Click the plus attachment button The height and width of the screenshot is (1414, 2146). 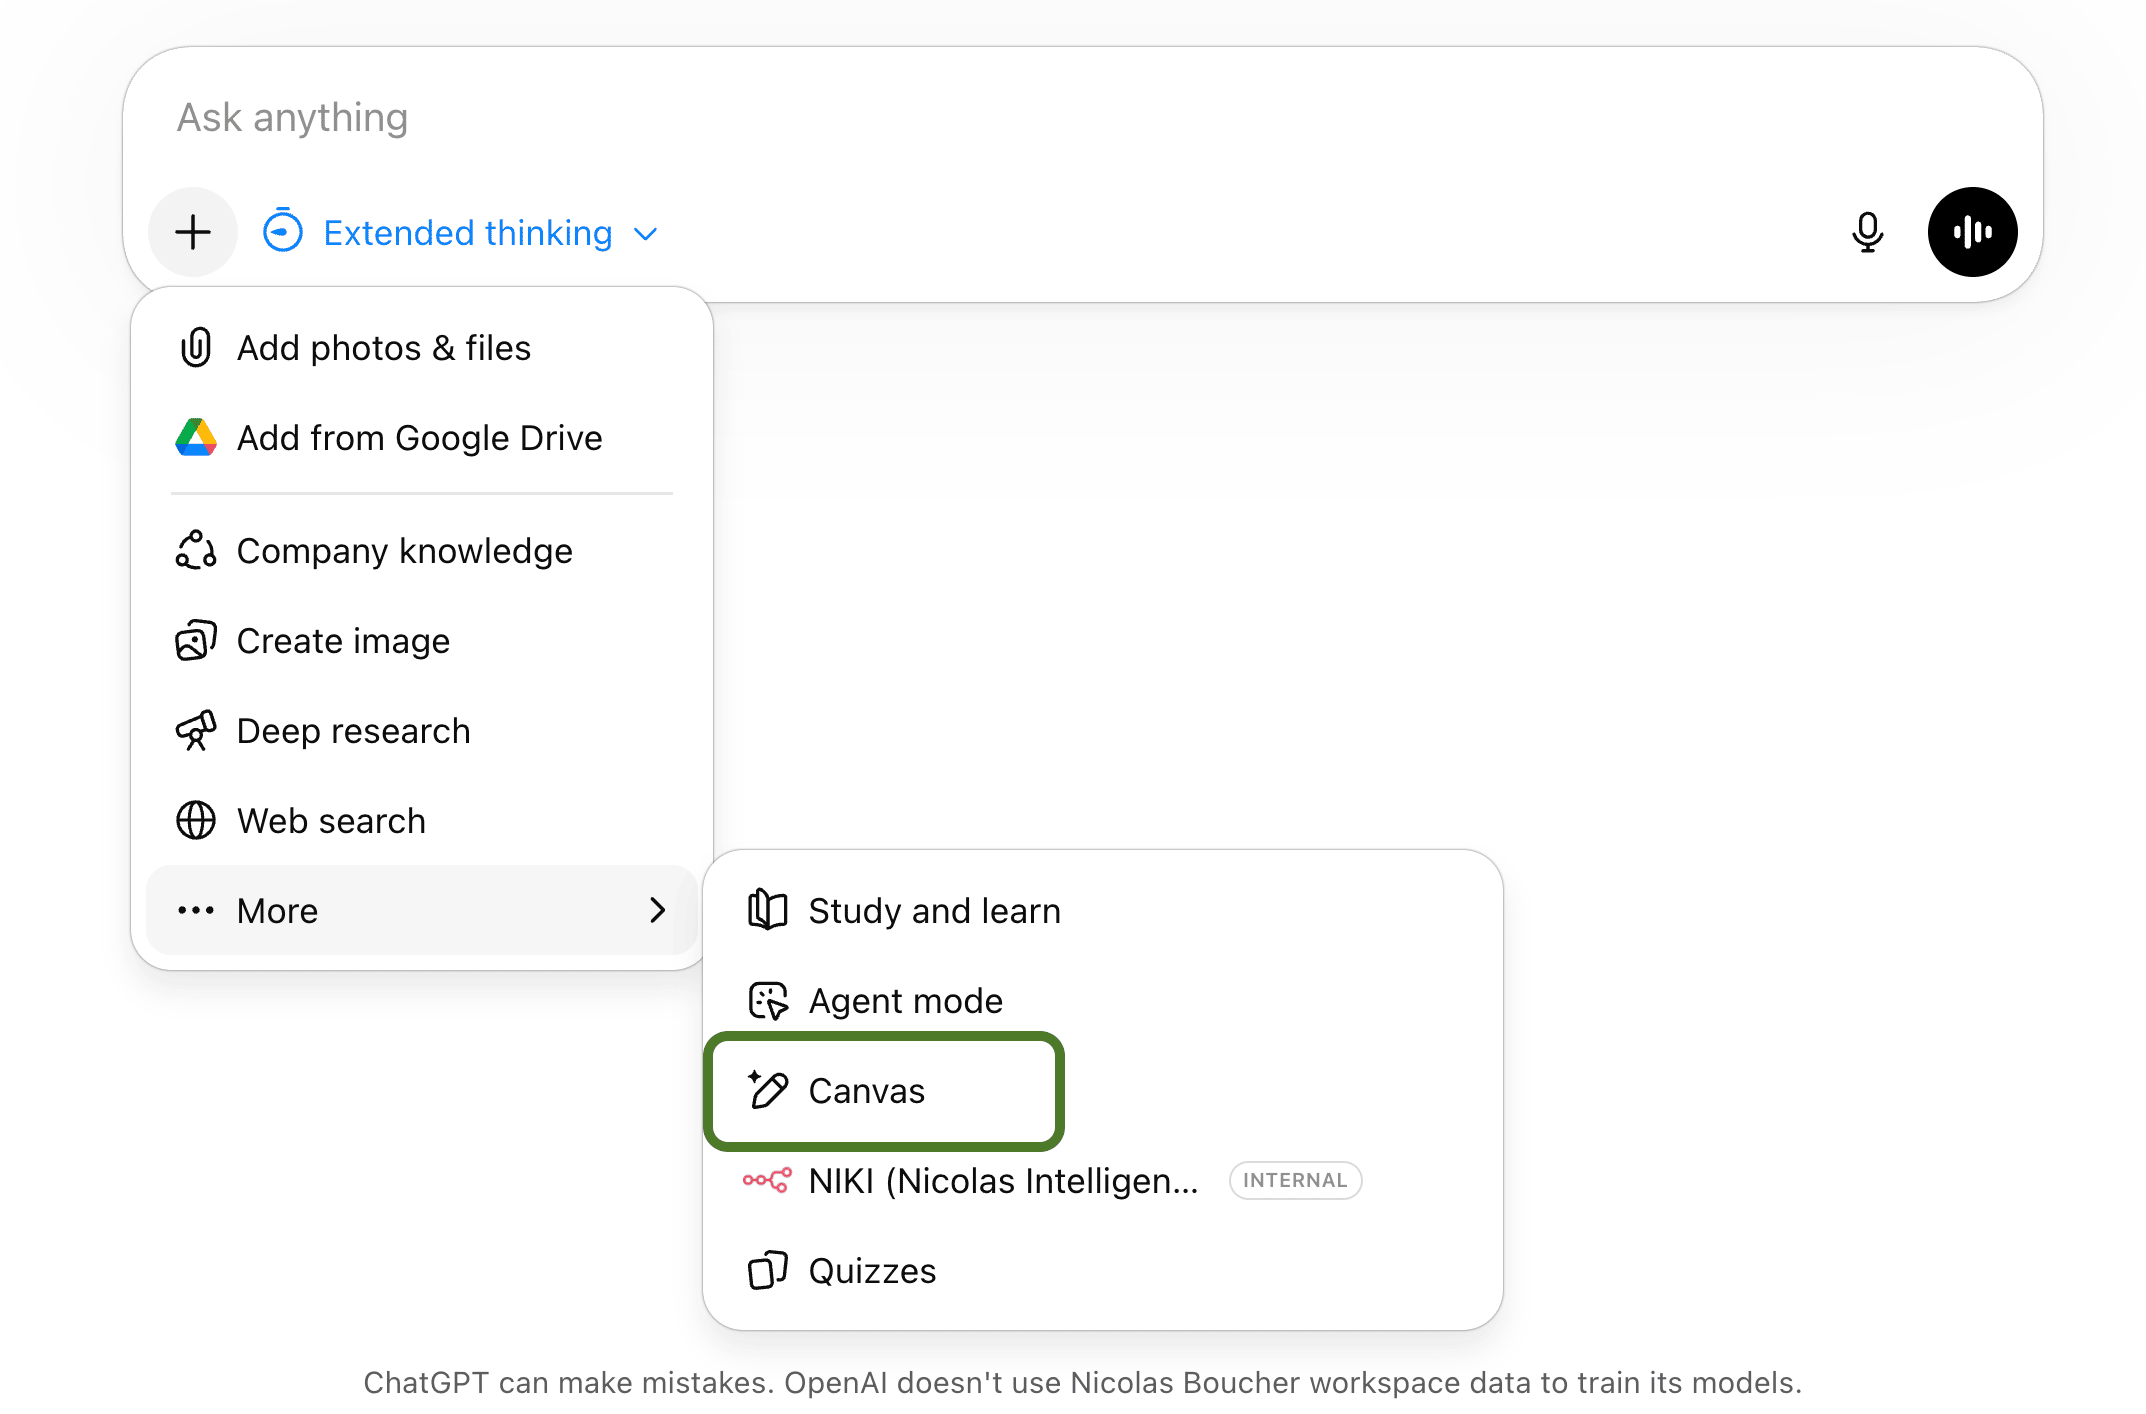click(x=193, y=232)
